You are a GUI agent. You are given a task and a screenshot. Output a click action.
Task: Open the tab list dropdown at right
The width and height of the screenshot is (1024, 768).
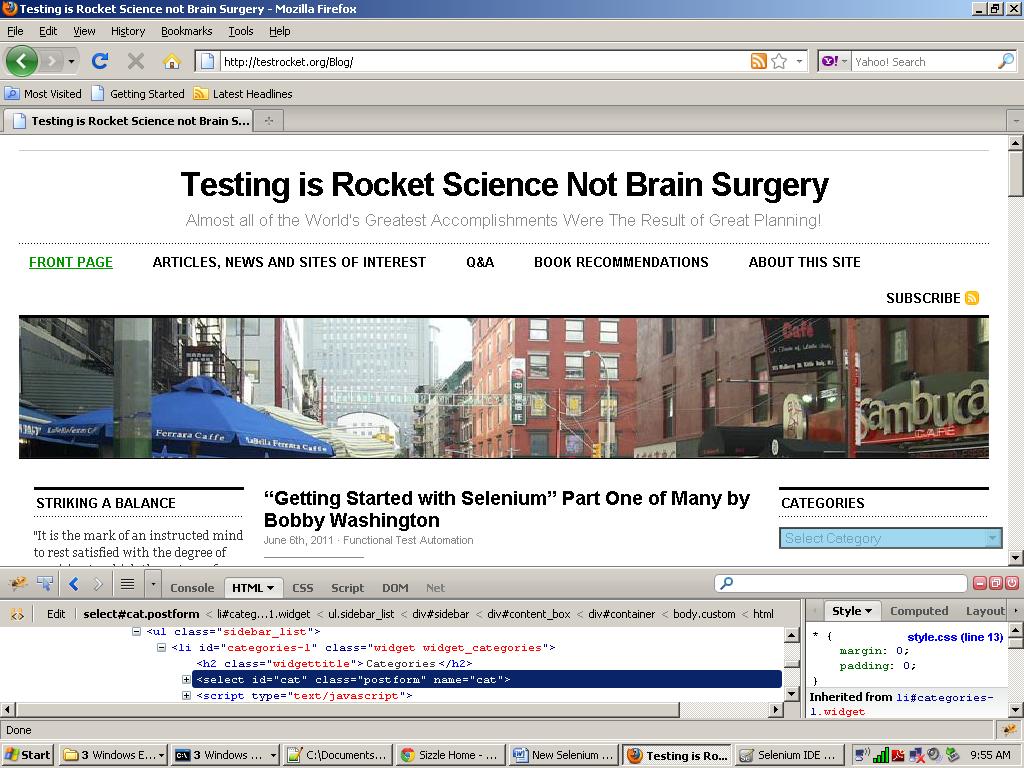(1016, 121)
